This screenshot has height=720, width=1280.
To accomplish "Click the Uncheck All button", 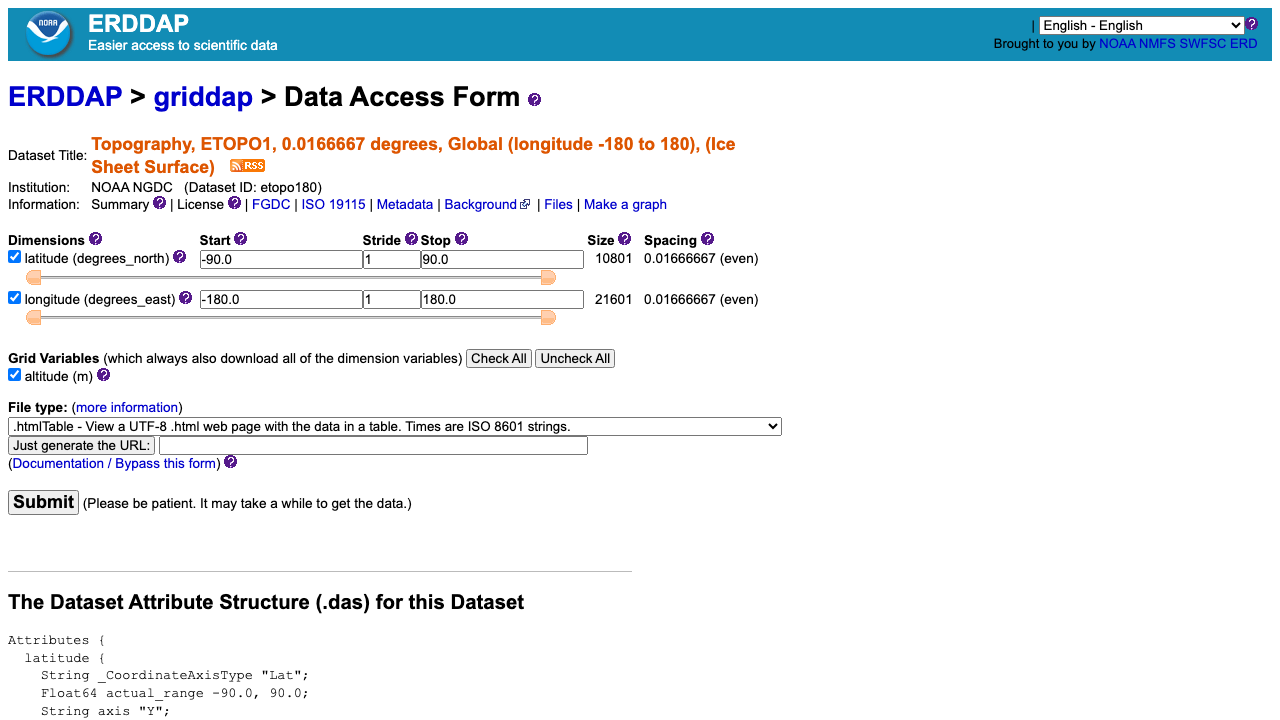I will point(575,358).
